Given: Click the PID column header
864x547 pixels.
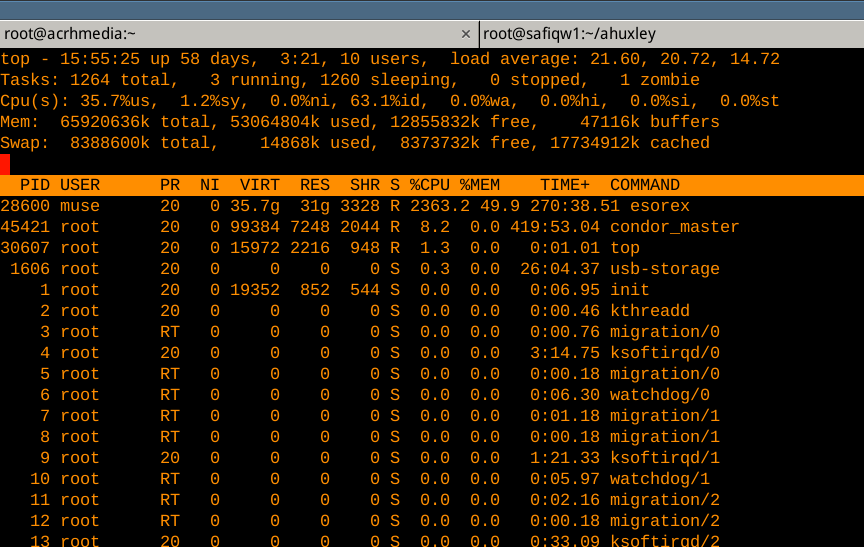Looking at the screenshot, I should [35, 185].
